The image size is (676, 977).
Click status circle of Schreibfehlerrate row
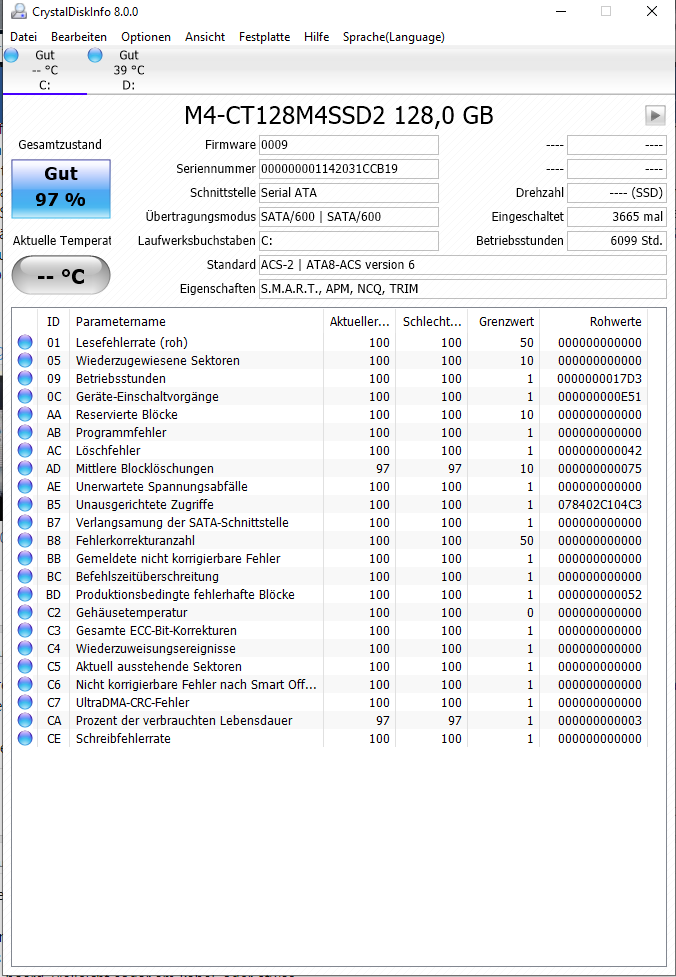pos(25,738)
